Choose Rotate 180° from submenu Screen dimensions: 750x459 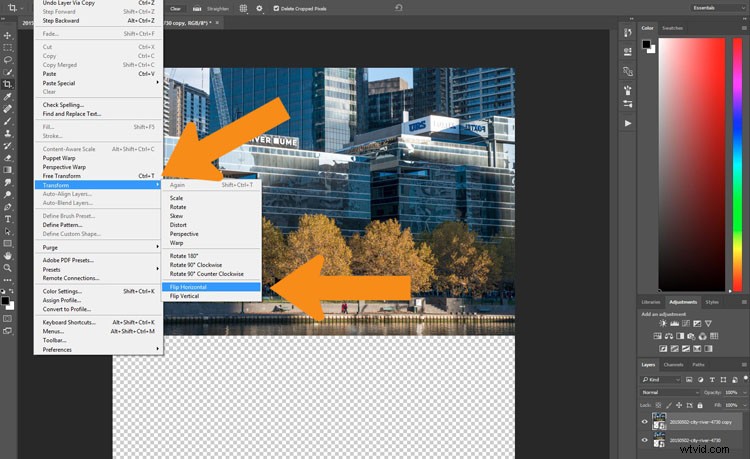[x=212, y=256]
